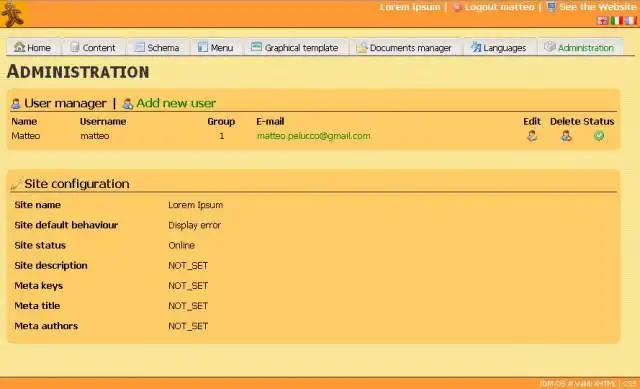Click the Logout matteo link
640x389 pixels.
pyautogui.click(x=499, y=7)
